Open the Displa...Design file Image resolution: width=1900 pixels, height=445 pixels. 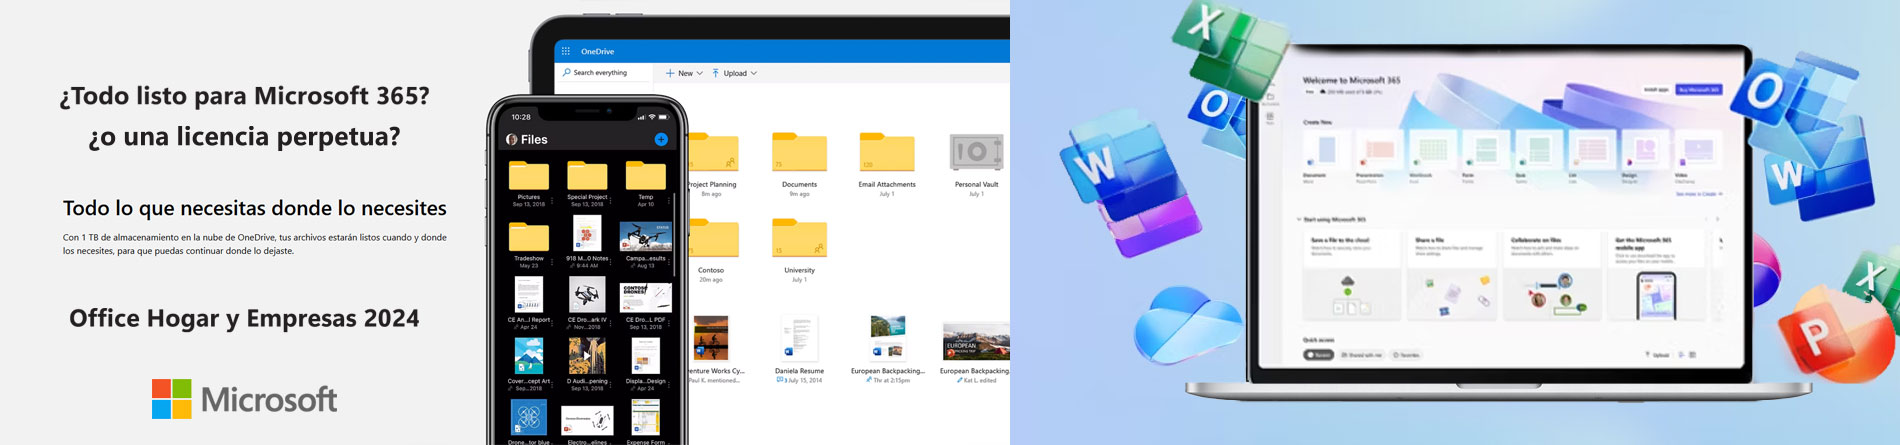pos(646,356)
